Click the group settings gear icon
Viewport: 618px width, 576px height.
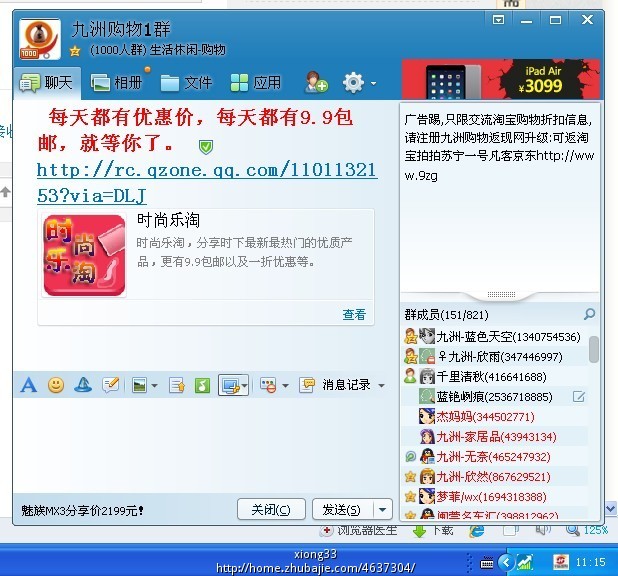[353, 83]
